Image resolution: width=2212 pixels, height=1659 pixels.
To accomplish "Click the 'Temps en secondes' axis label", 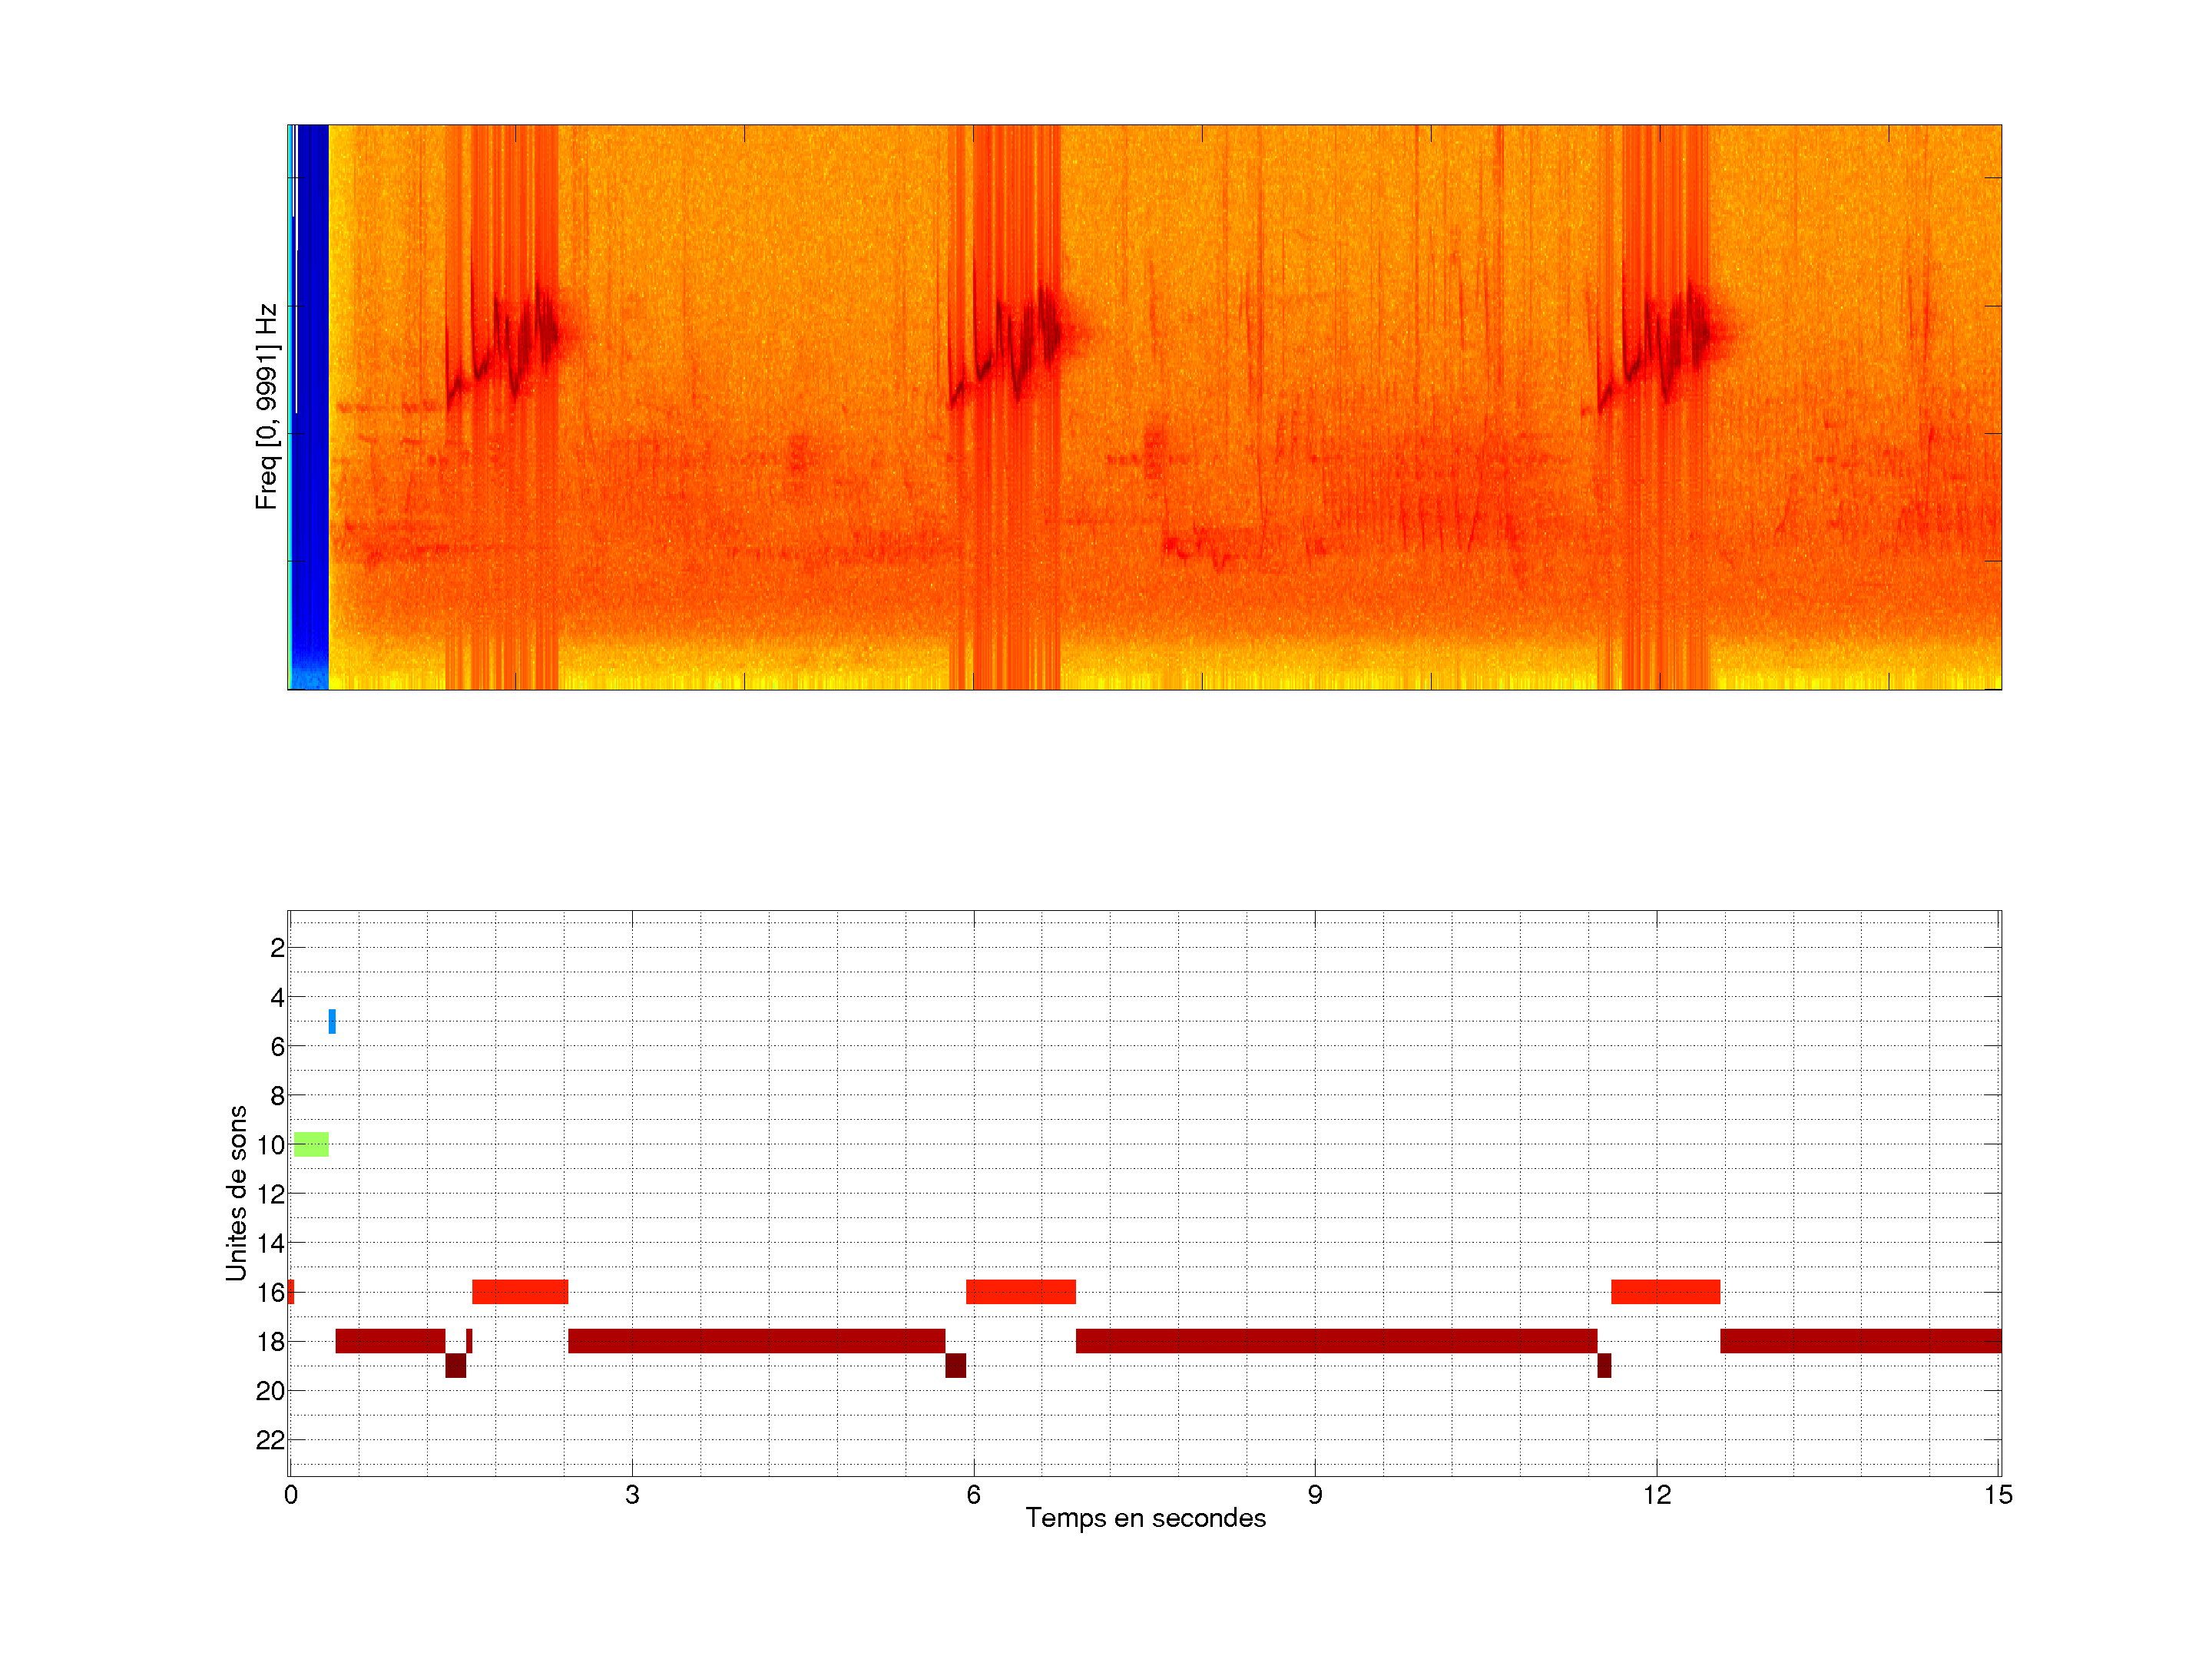I will [1145, 1518].
